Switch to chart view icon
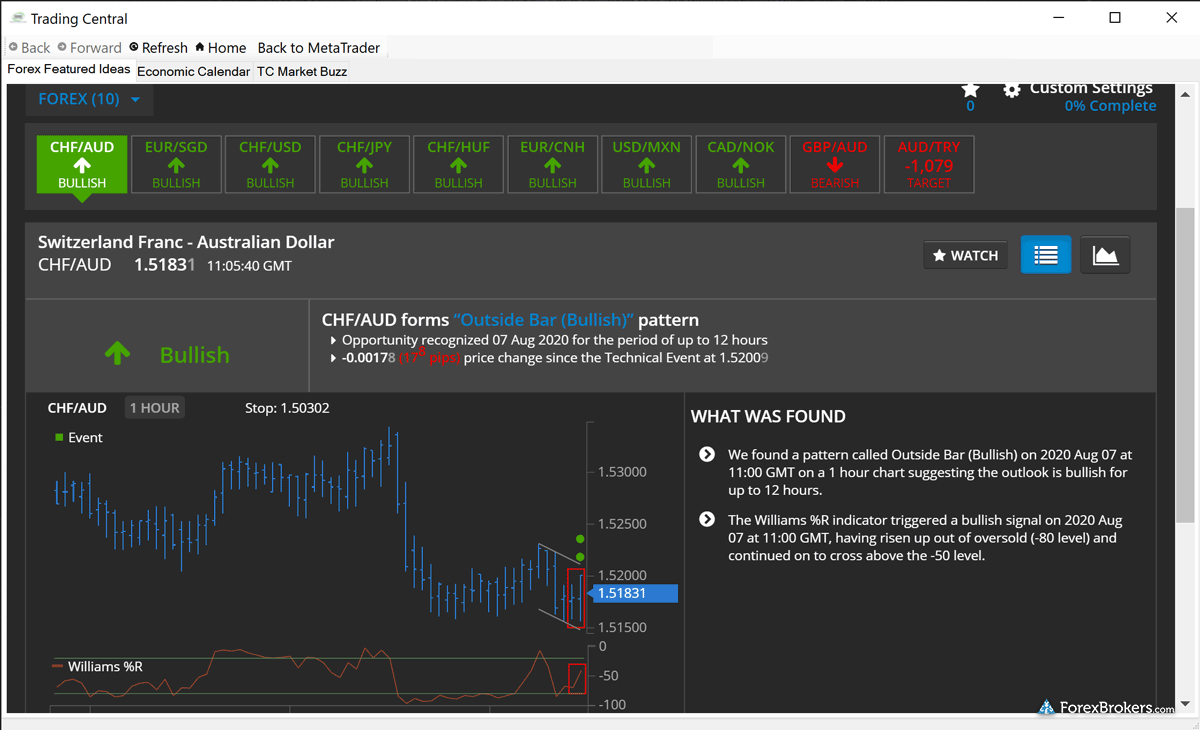Image resolution: width=1200 pixels, height=730 pixels. point(1105,255)
